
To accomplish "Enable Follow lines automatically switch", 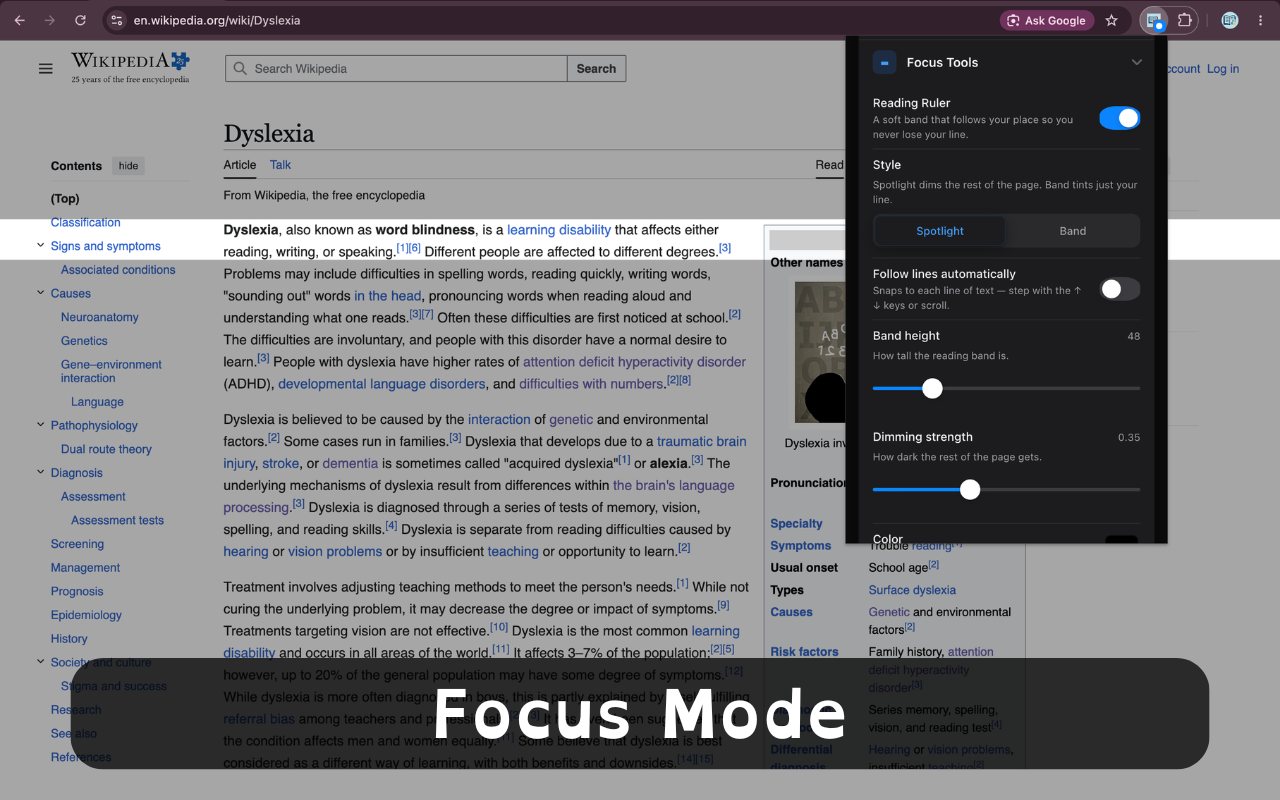I will tap(1119, 289).
